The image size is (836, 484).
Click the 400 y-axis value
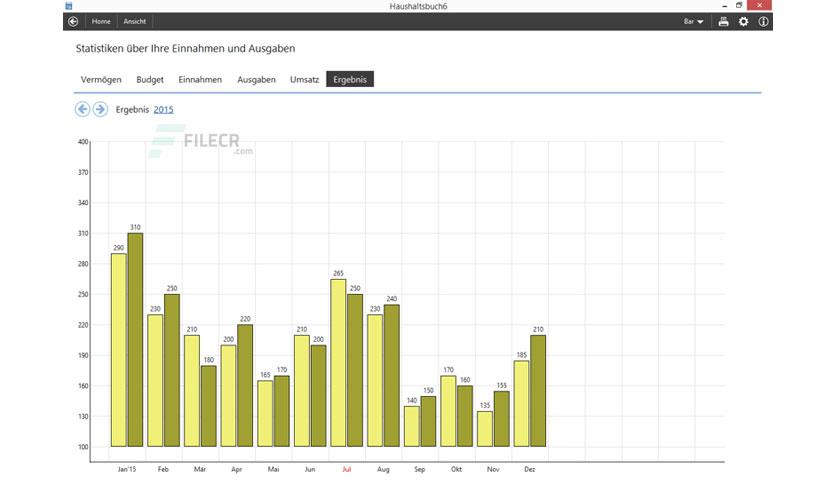83,142
